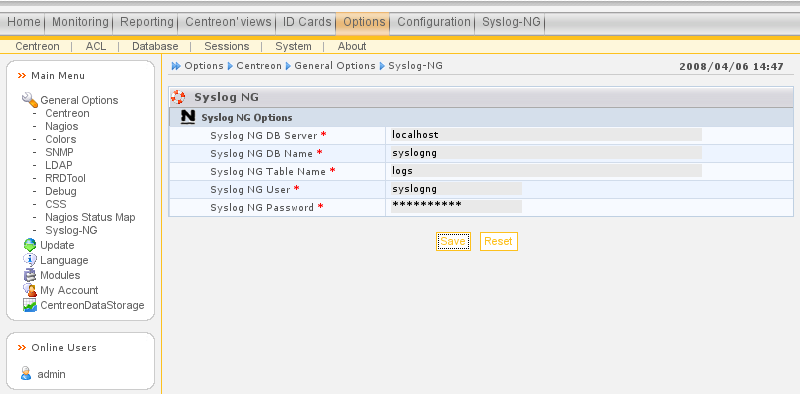Open the Home tab
This screenshot has width=800, height=394.
click(23, 22)
